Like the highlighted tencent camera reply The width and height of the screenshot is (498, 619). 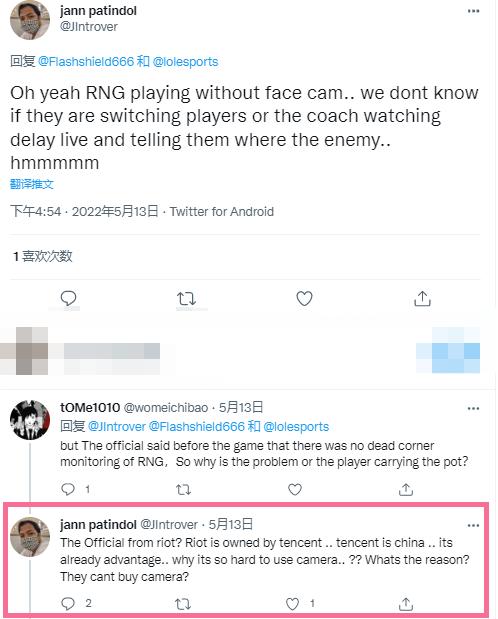(292, 604)
